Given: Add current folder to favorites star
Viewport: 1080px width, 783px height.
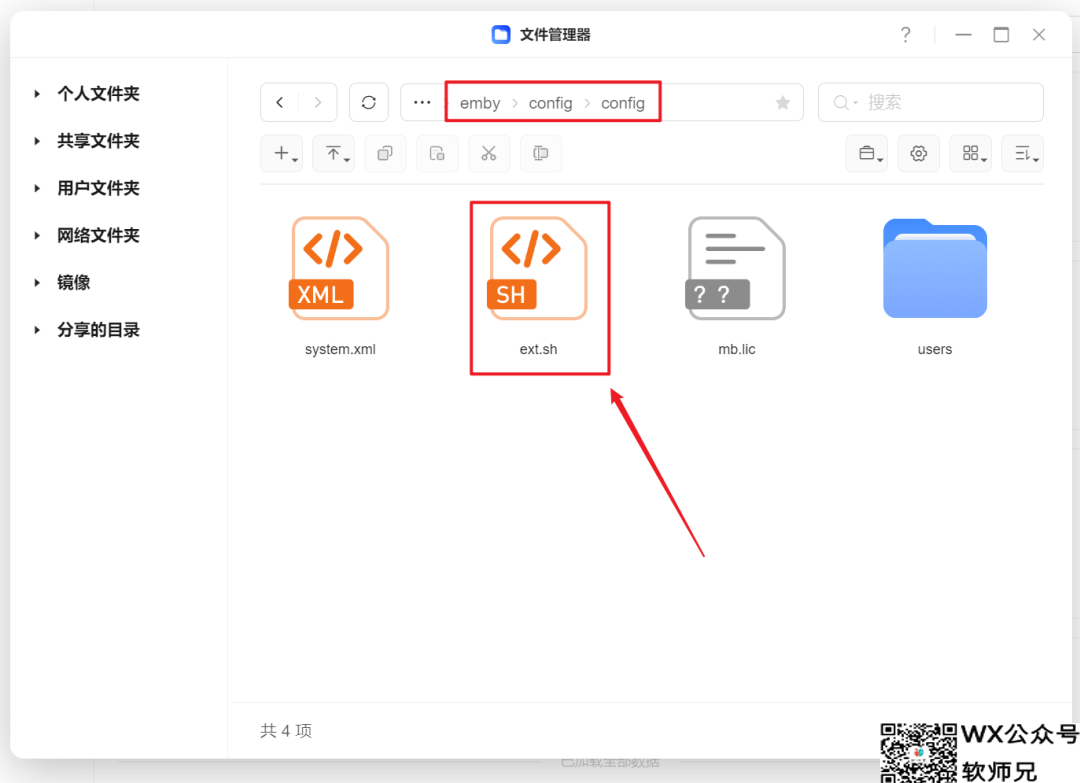Looking at the screenshot, I should [x=782, y=103].
